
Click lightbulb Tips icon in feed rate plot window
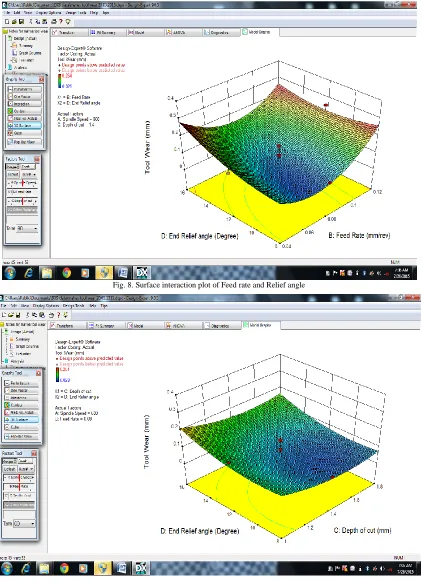(68, 22)
